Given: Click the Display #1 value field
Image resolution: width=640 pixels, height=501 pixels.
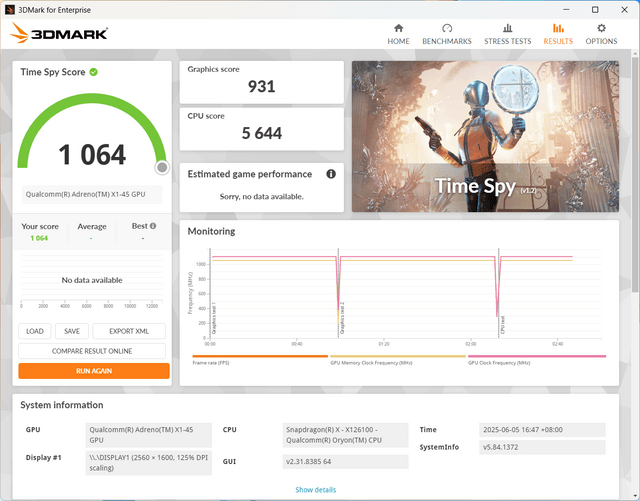Looking at the screenshot, I should tap(149, 463).
